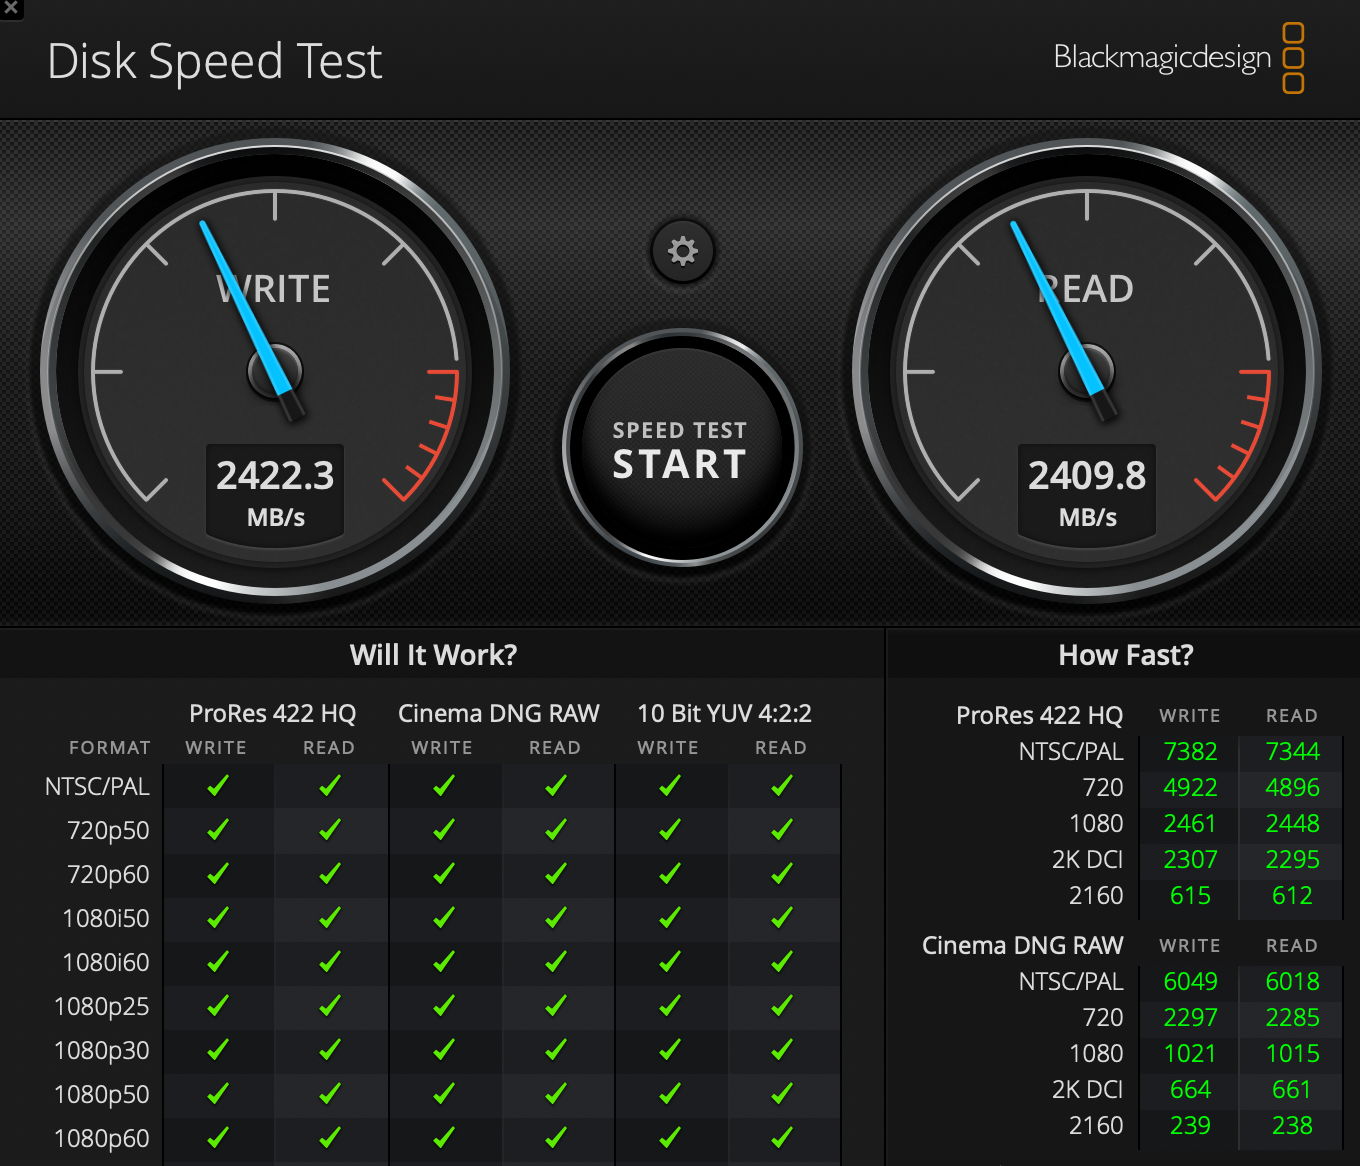The image size is (1360, 1166).
Task: Click the Will It Work? heading
Action: coord(433,655)
